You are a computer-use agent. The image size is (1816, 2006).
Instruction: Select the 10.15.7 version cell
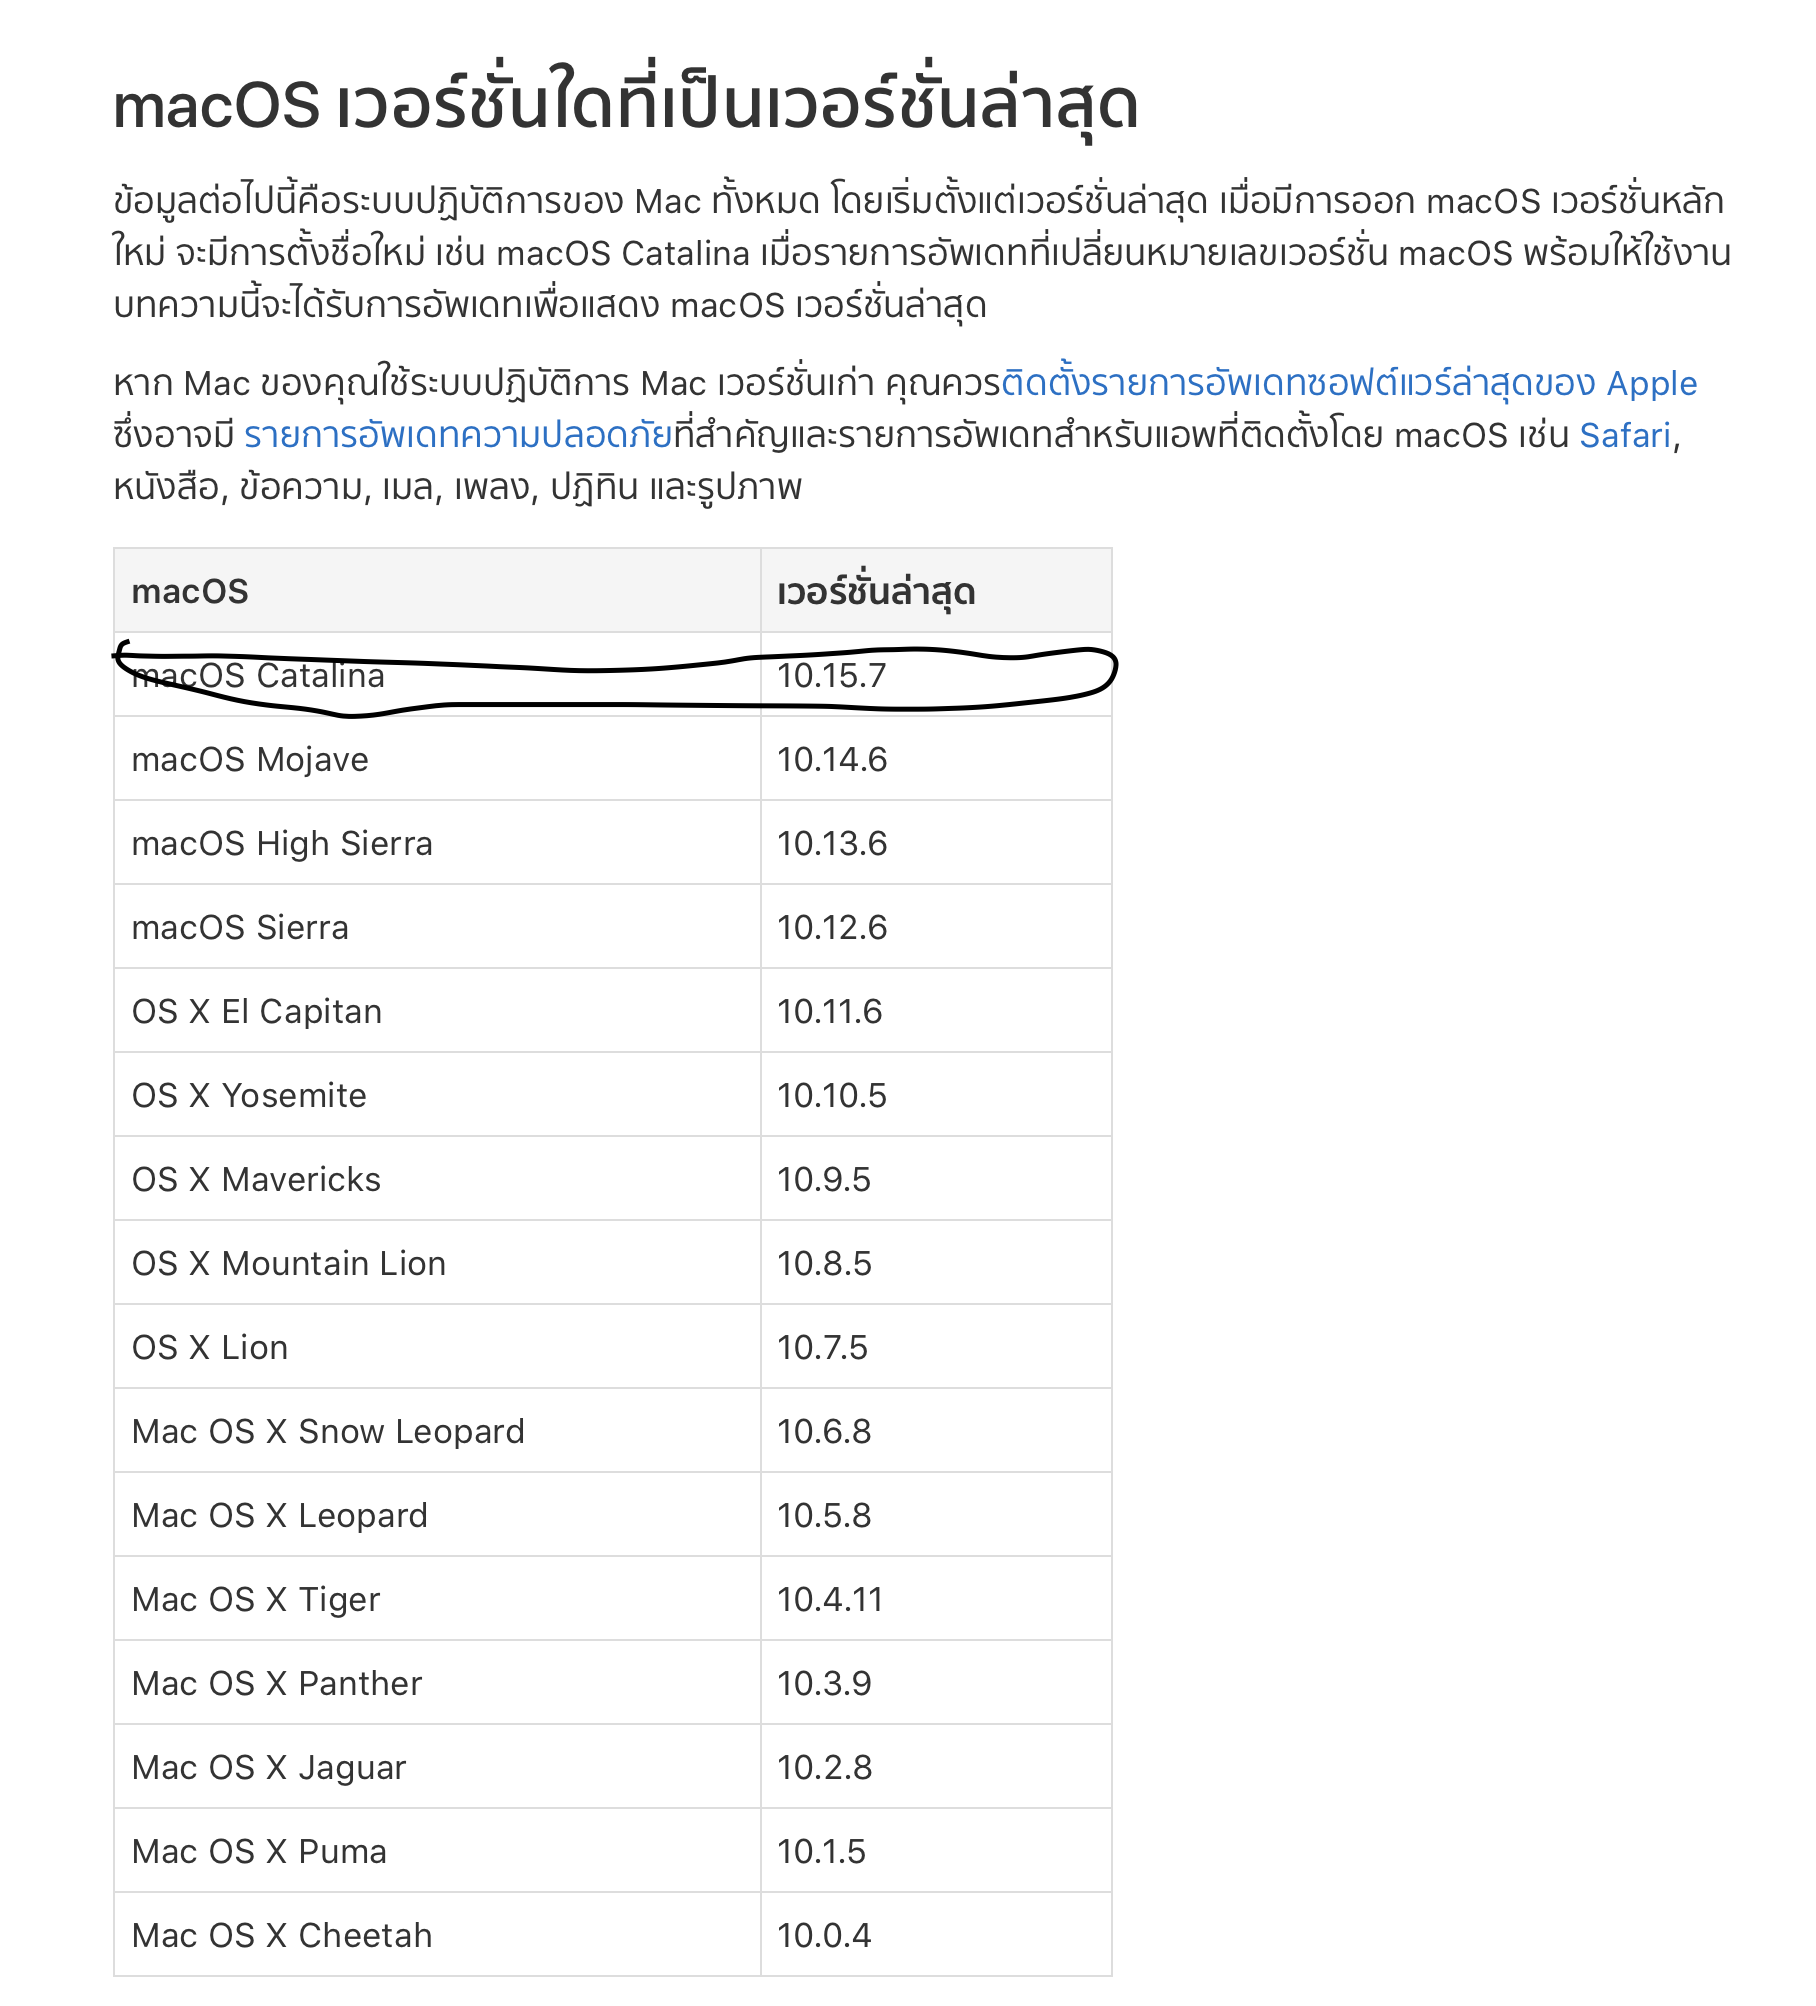936,675
